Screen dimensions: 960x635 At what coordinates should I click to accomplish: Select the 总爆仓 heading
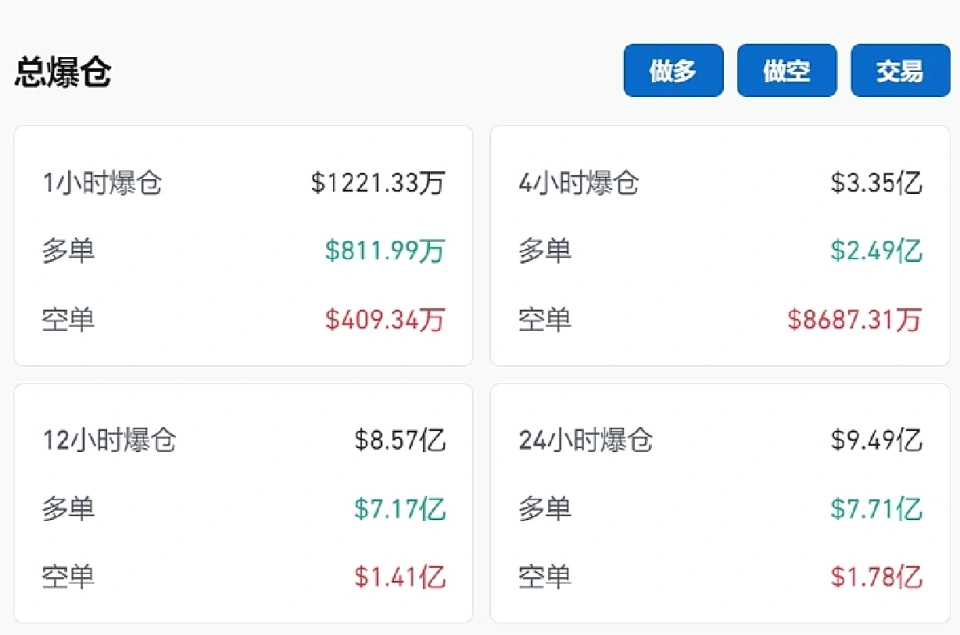click(63, 73)
